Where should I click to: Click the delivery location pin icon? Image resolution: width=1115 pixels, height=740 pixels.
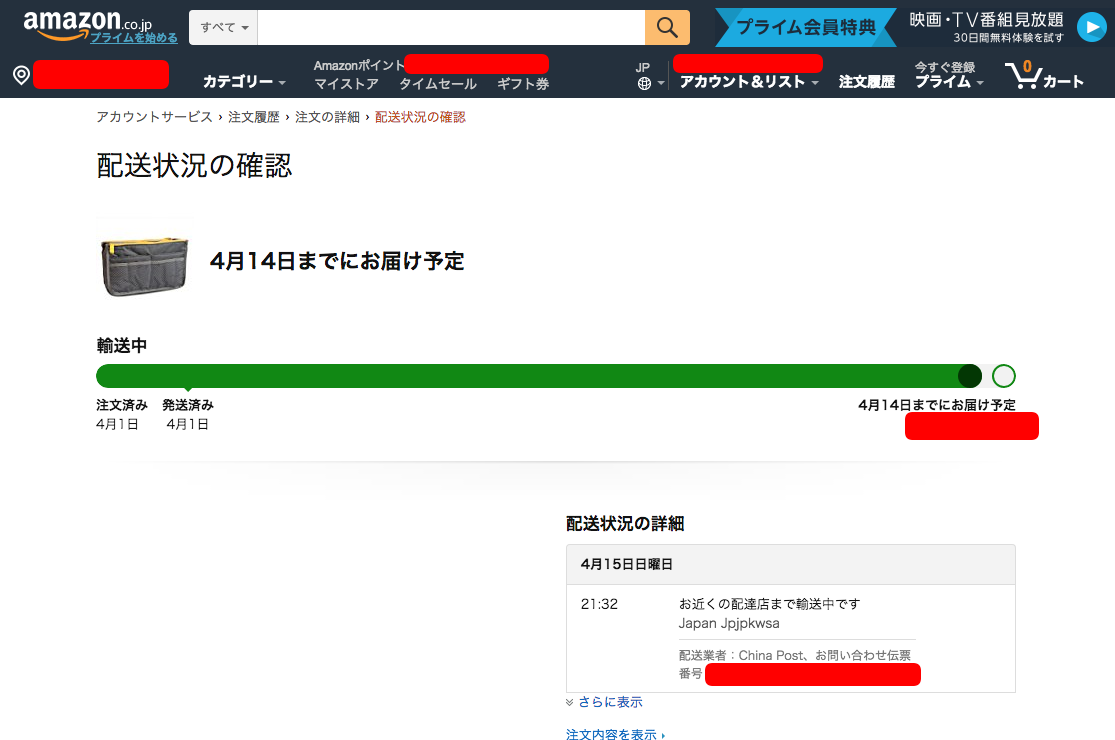21,74
